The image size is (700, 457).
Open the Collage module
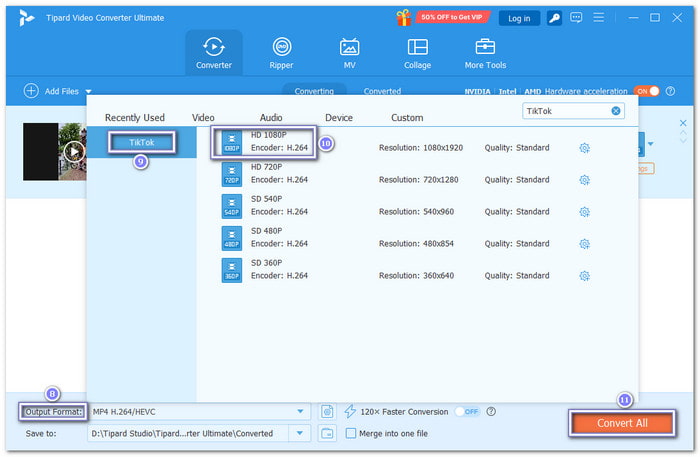417,53
